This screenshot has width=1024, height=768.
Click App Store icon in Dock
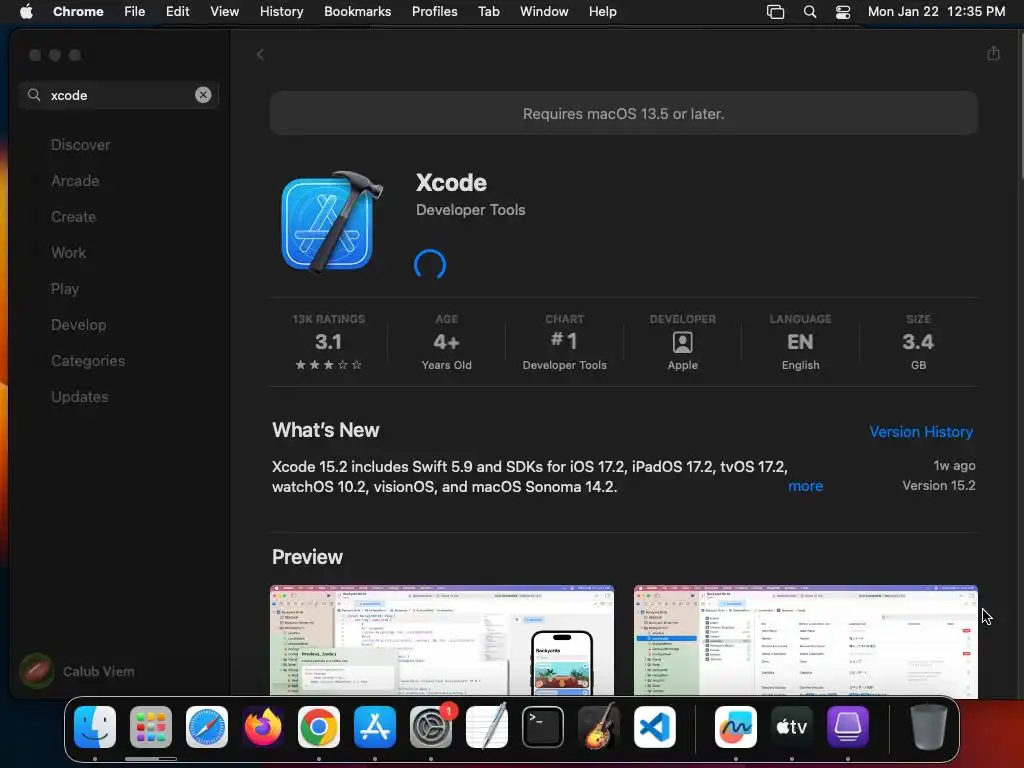point(375,727)
